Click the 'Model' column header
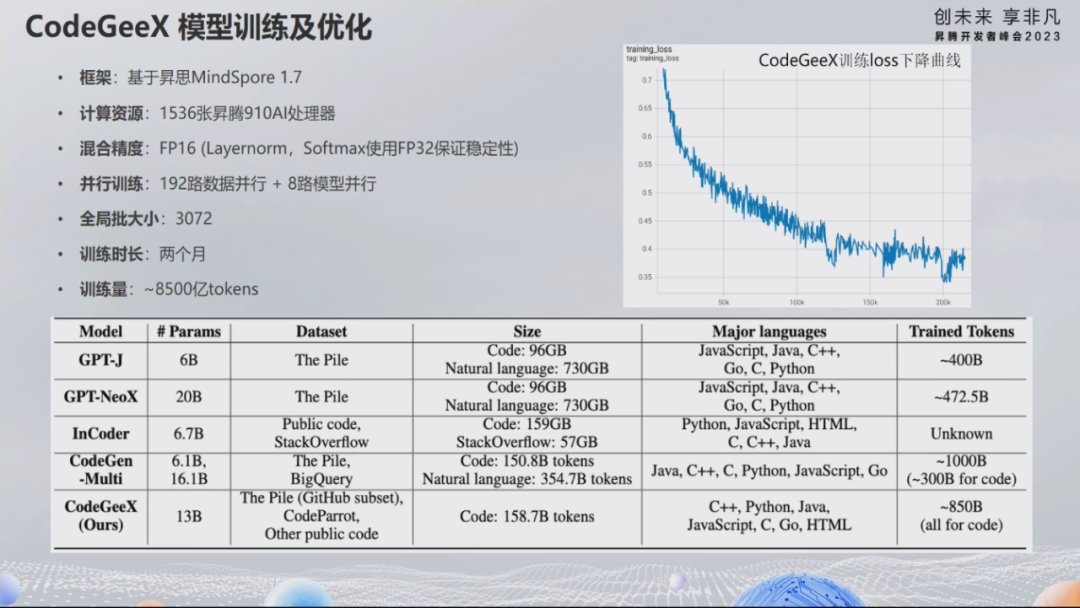Image resolution: width=1080 pixels, height=608 pixels. pyautogui.click(x=101, y=332)
